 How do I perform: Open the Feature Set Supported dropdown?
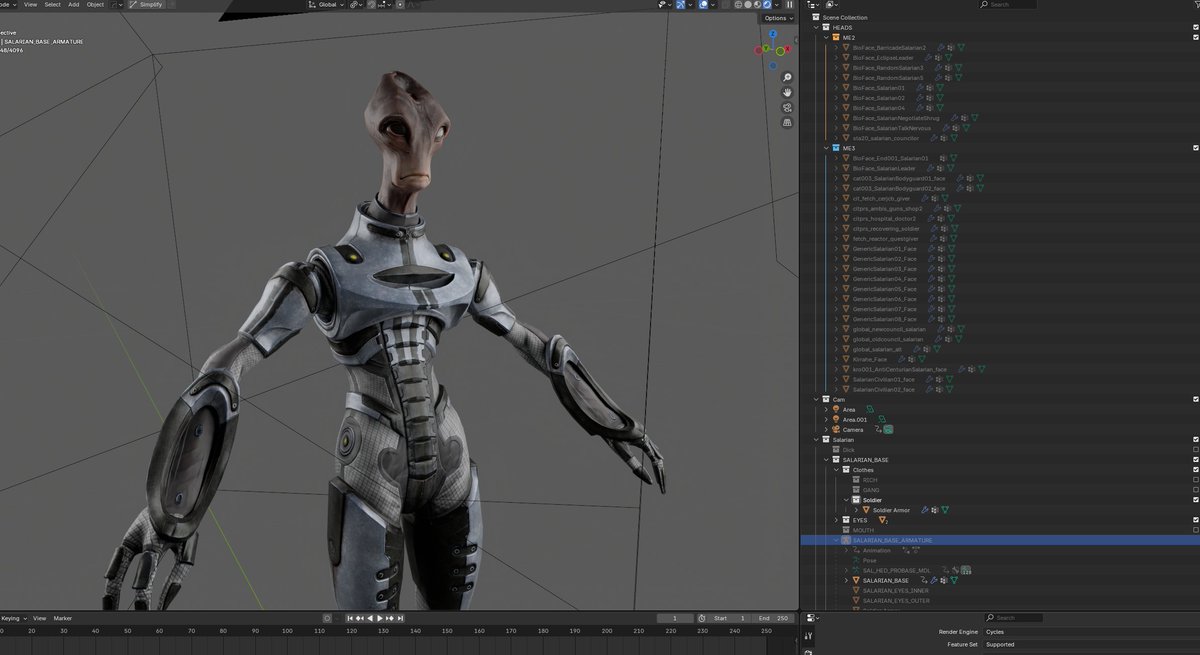tap(1090, 644)
